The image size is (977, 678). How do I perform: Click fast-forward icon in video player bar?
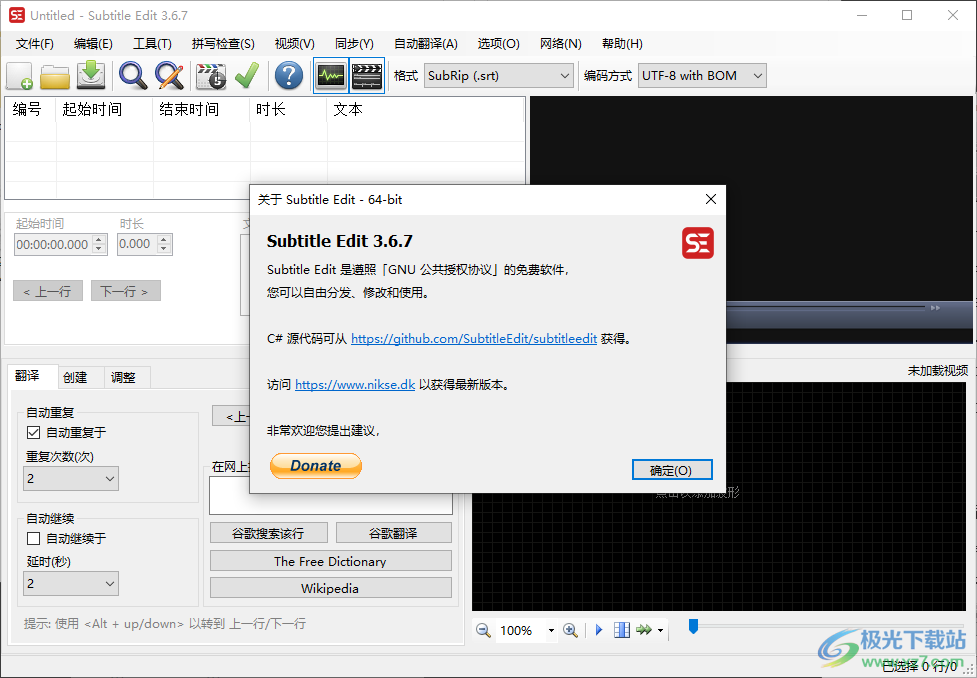coord(935,308)
